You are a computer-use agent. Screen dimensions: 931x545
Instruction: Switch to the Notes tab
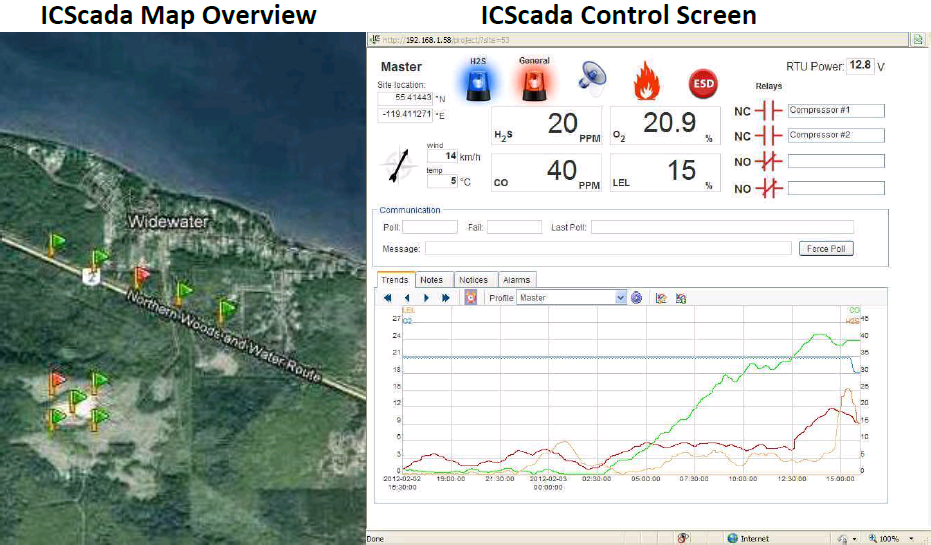point(432,280)
